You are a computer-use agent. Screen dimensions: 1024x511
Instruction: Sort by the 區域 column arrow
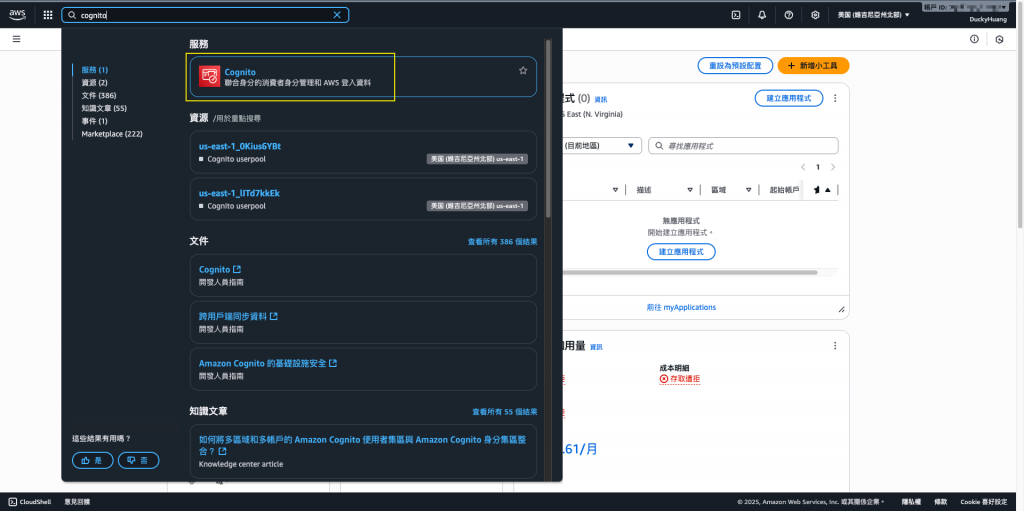749,190
